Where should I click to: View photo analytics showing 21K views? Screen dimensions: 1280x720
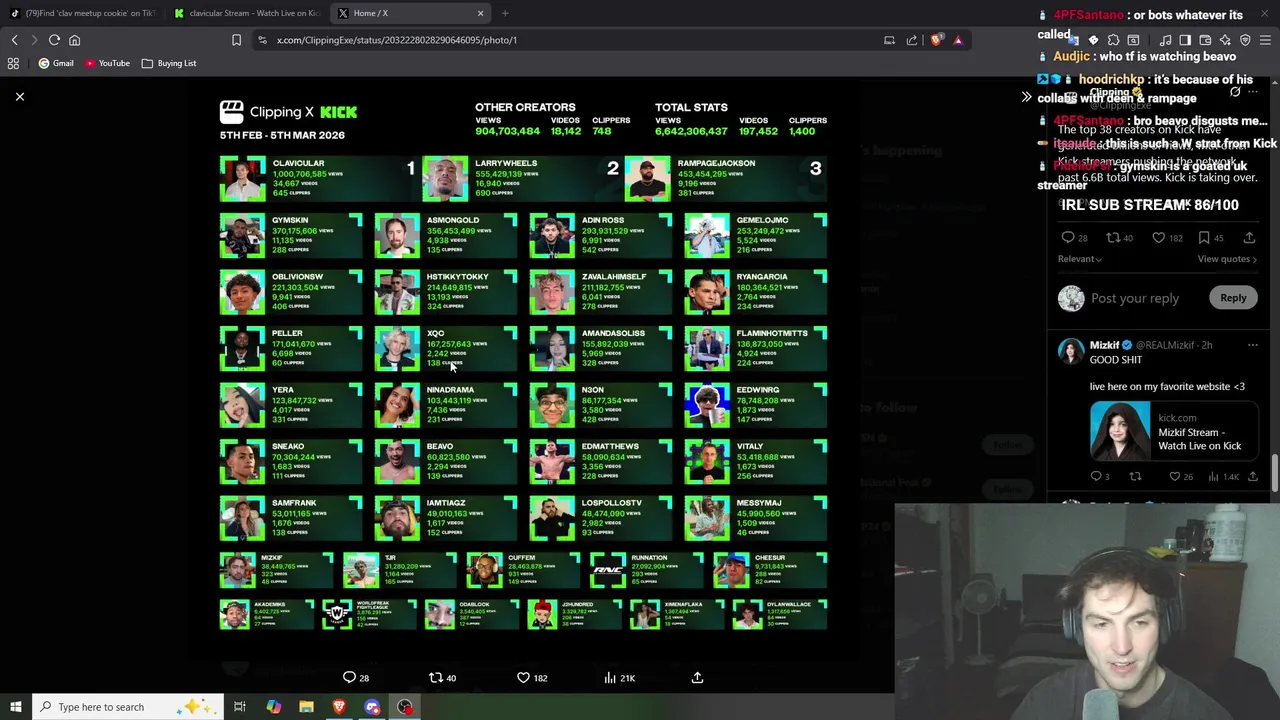619,678
